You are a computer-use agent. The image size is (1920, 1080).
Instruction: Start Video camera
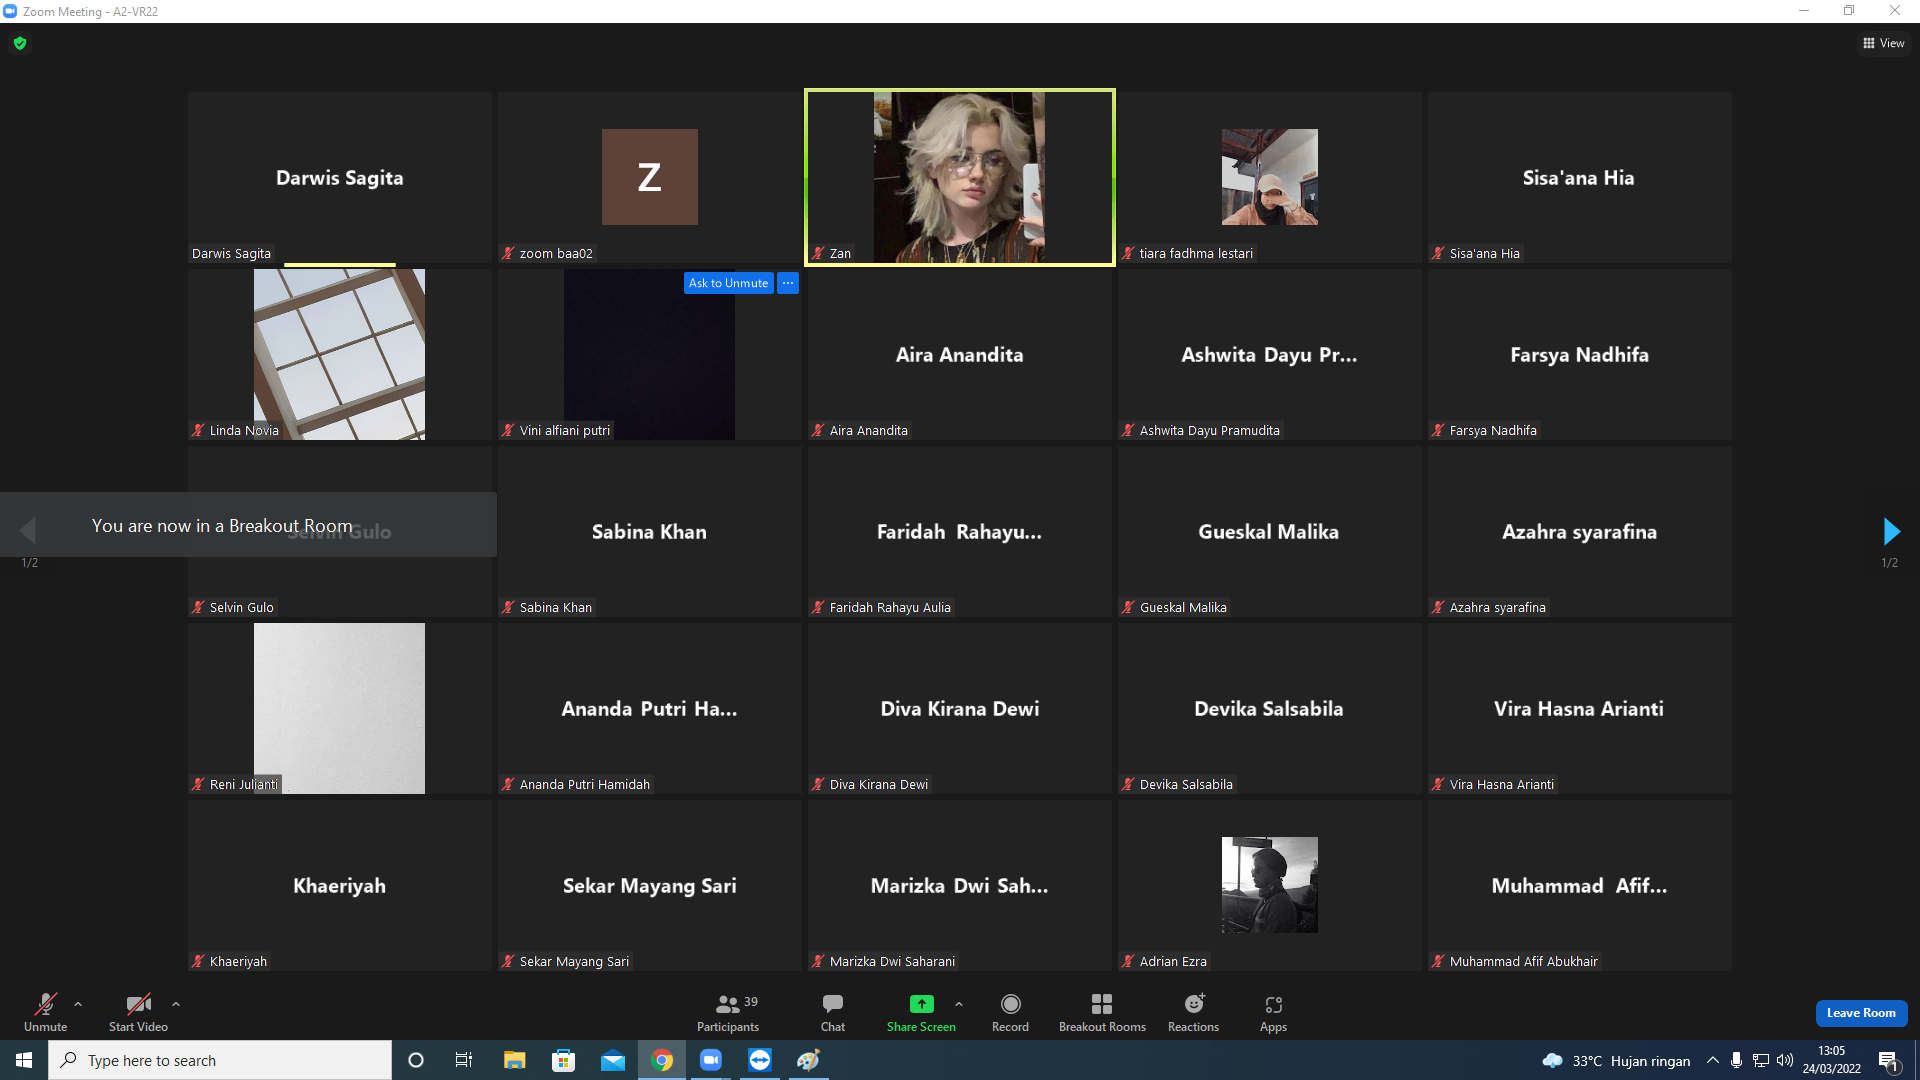tap(138, 1012)
